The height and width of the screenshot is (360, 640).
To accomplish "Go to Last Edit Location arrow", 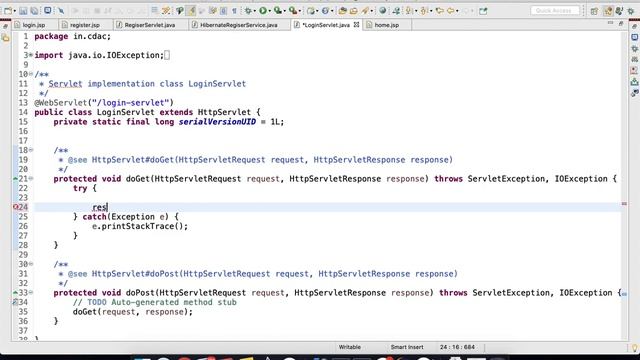I will [440, 11].
